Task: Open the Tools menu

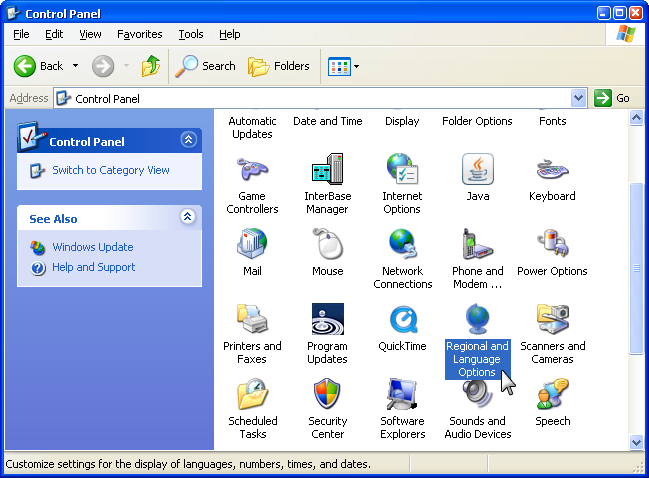Action: [x=191, y=34]
